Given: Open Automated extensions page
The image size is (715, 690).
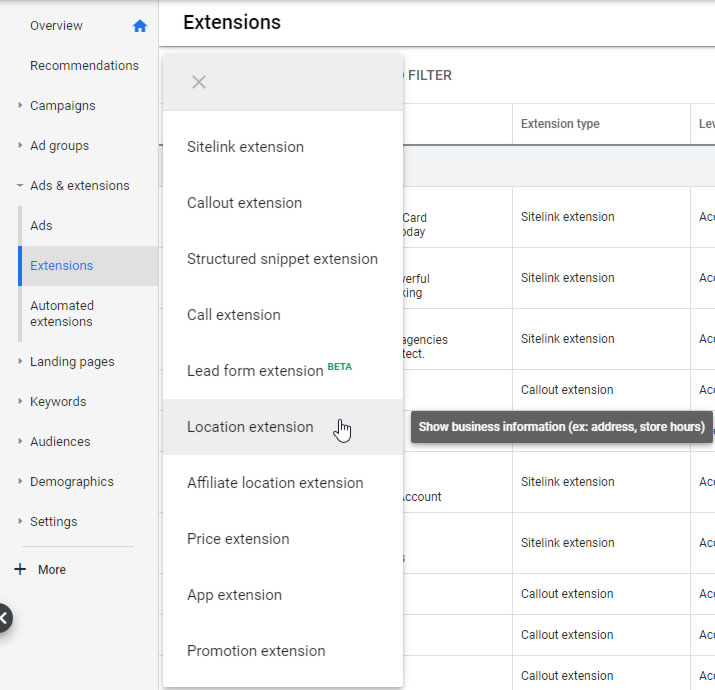Looking at the screenshot, I should (62, 313).
